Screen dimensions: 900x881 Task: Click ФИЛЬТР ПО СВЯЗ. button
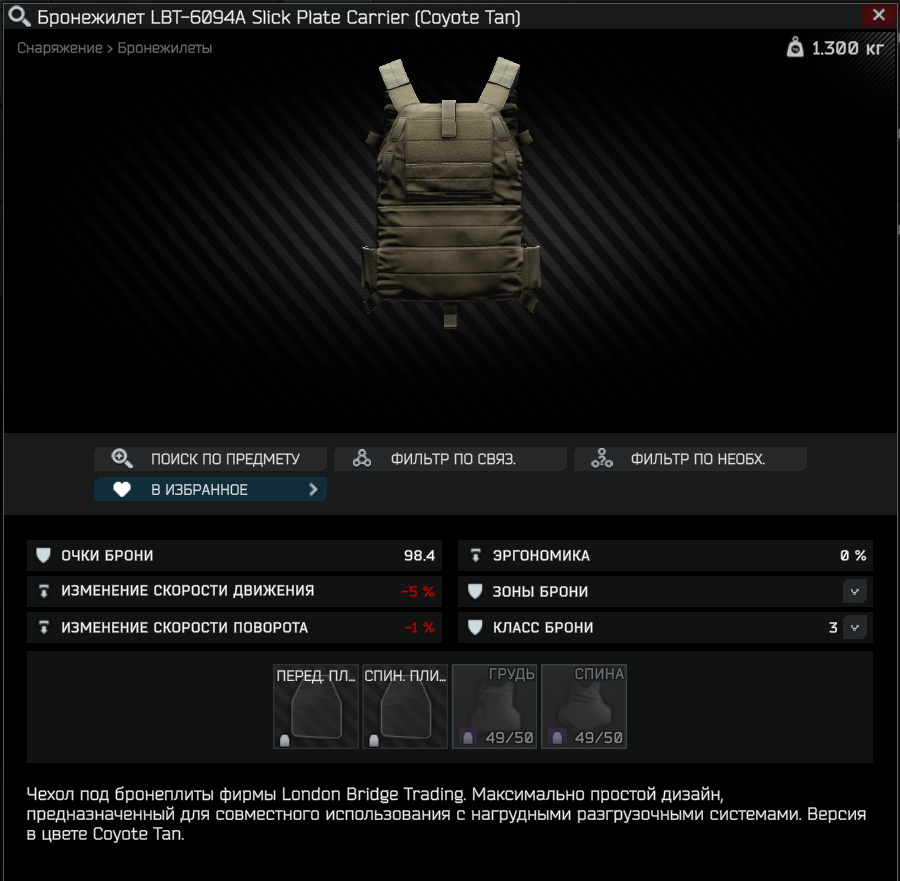point(451,459)
